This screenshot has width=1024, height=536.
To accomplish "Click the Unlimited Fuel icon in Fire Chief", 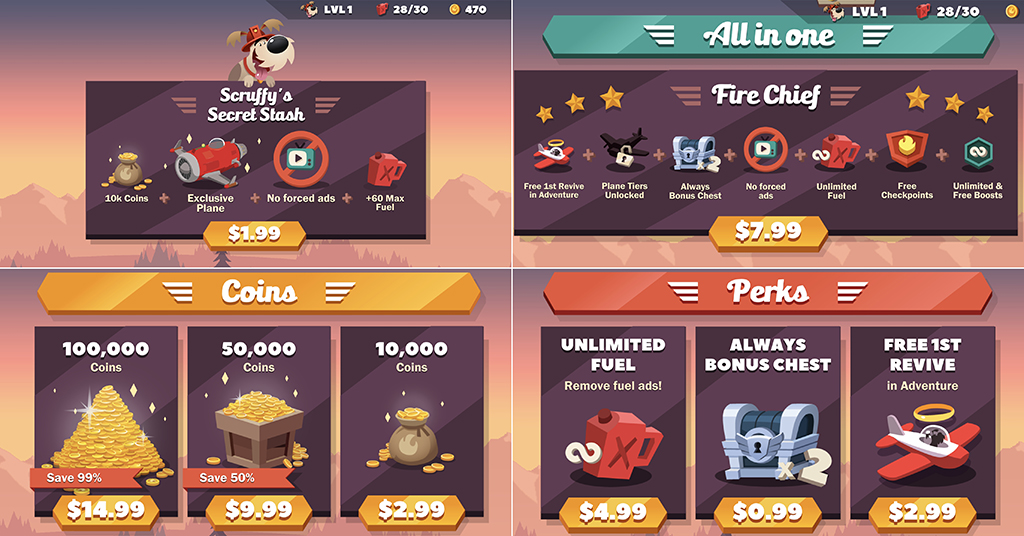I will (836, 154).
